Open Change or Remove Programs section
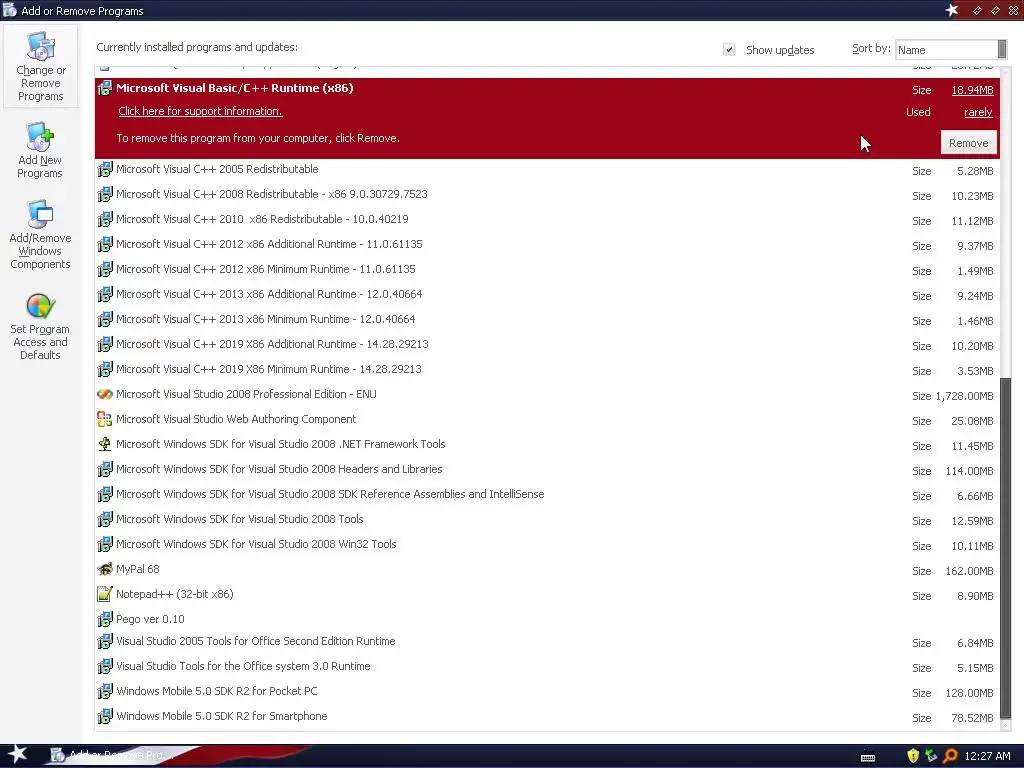This screenshot has height=768, width=1024. point(40,67)
